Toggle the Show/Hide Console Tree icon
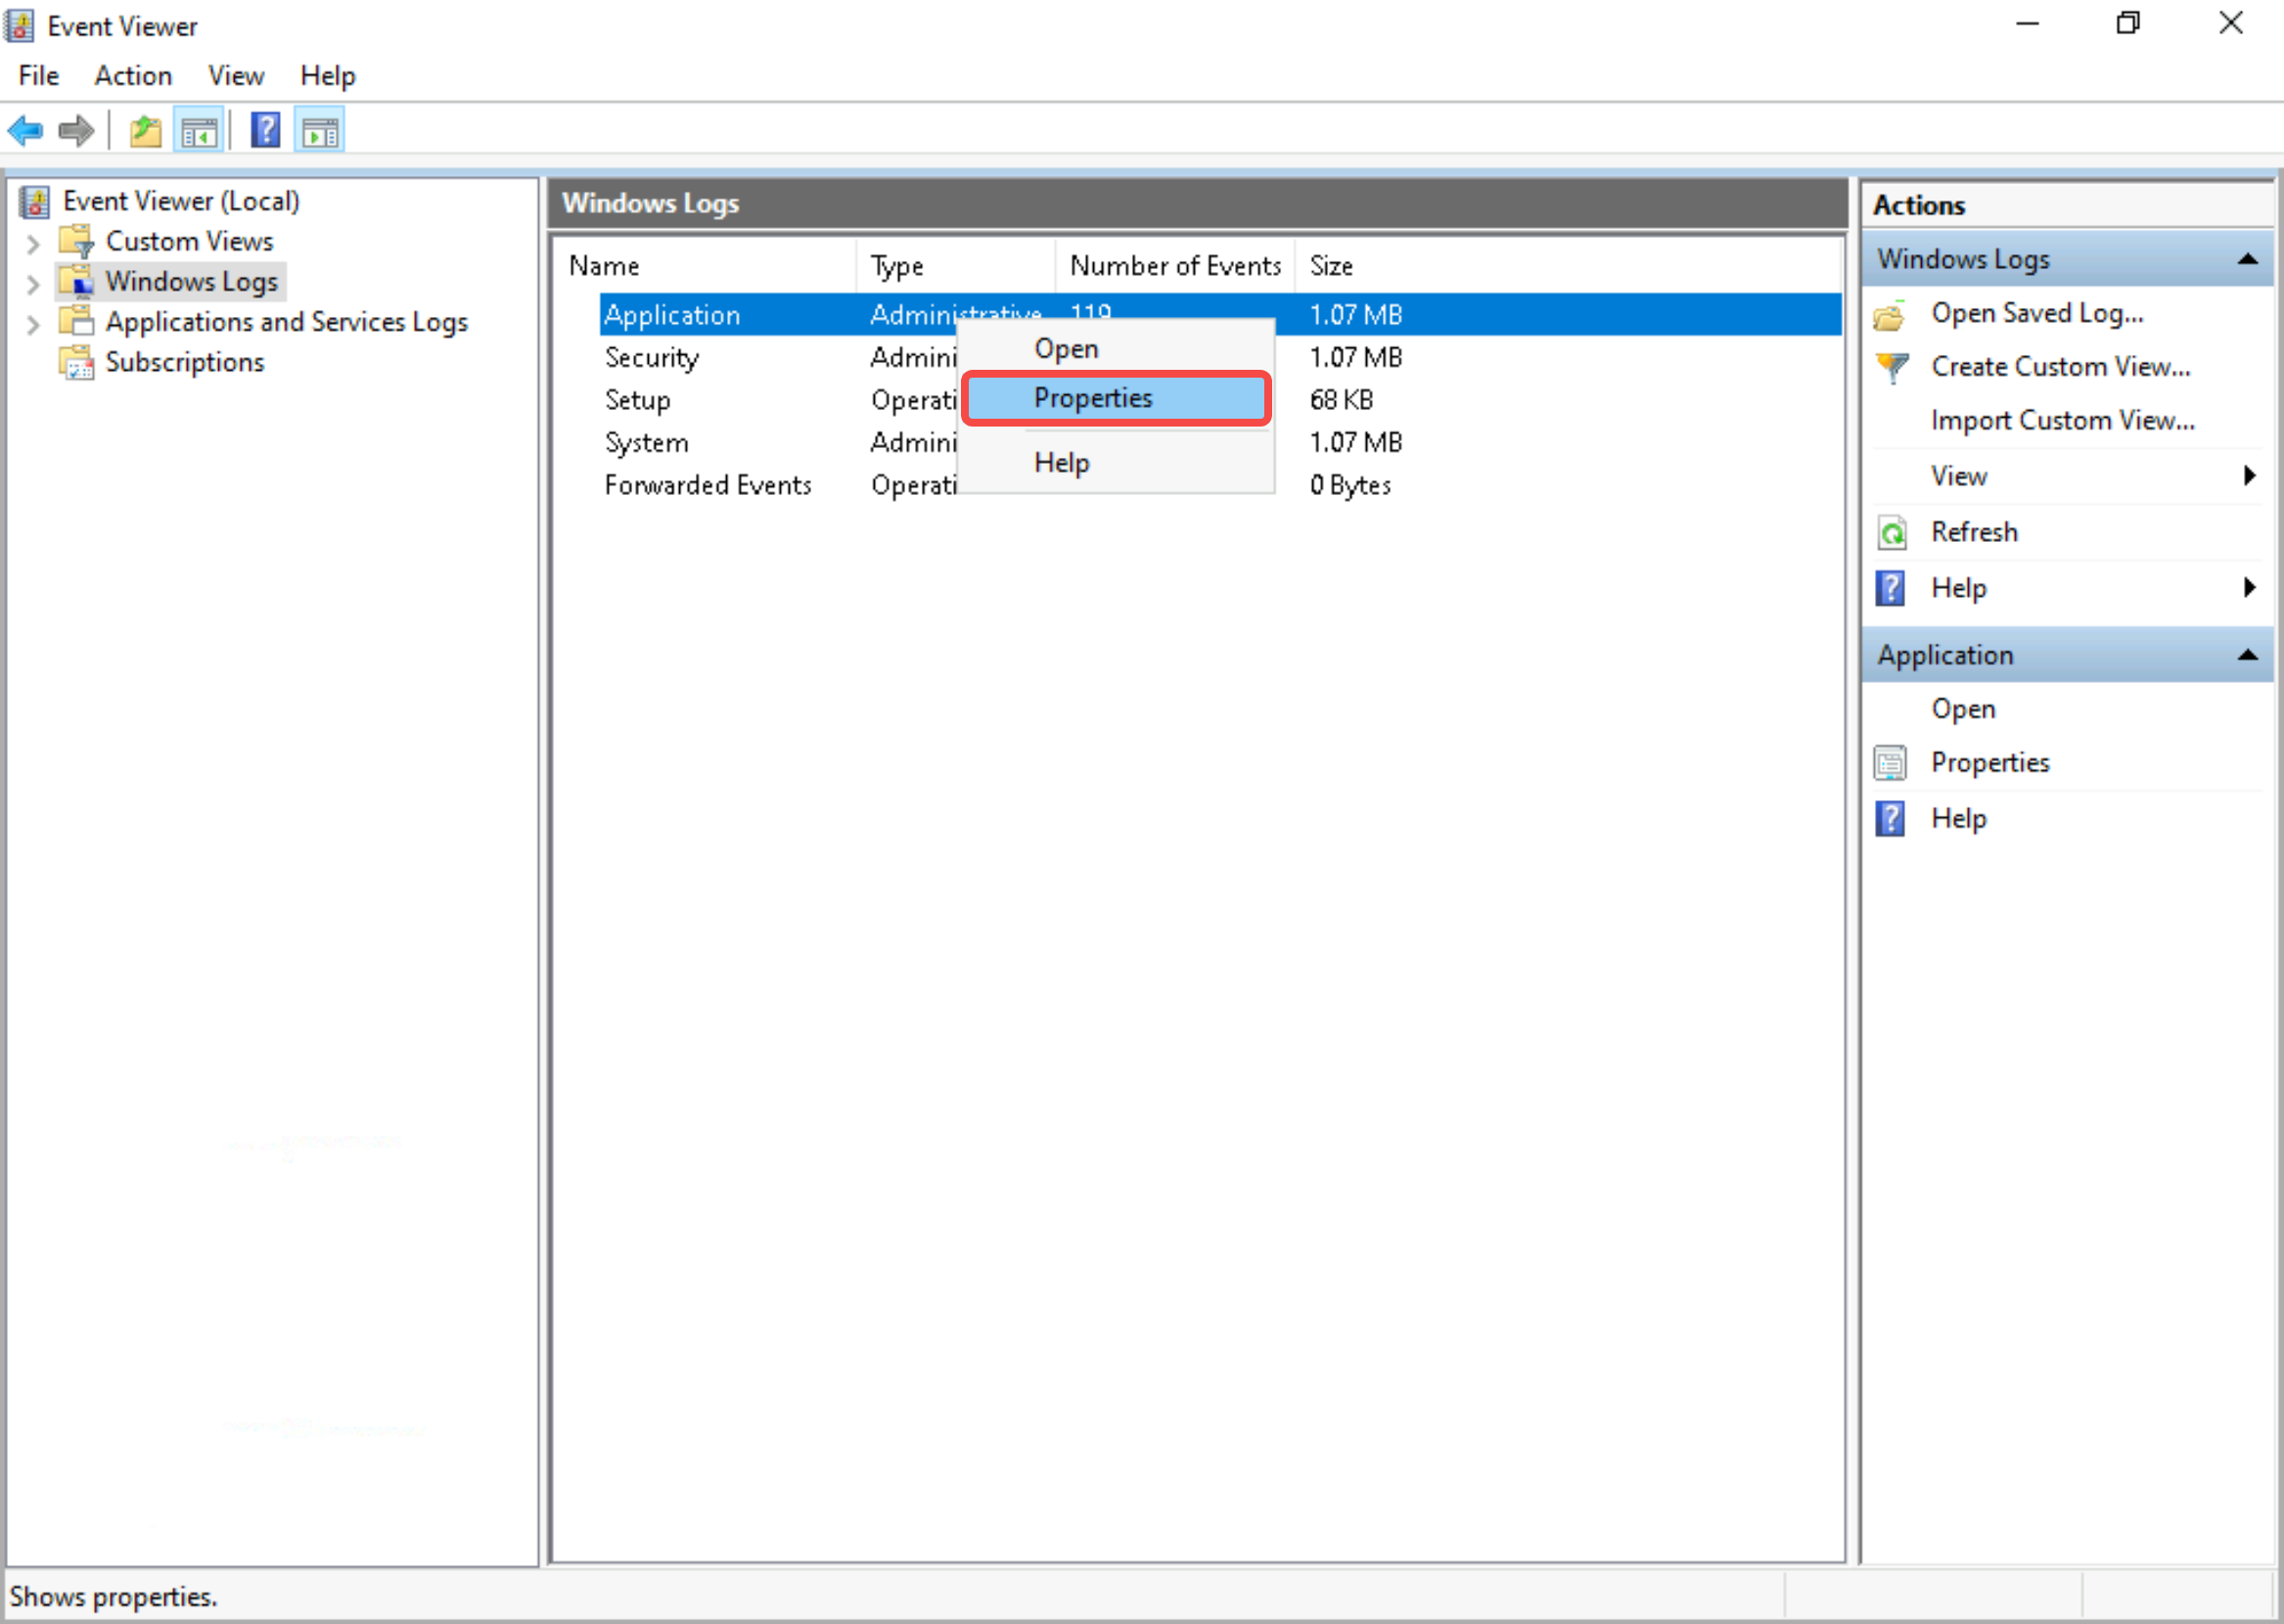Image resolution: width=2284 pixels, height=1624 pixels. pyautogui.click(x=198, y=131)
